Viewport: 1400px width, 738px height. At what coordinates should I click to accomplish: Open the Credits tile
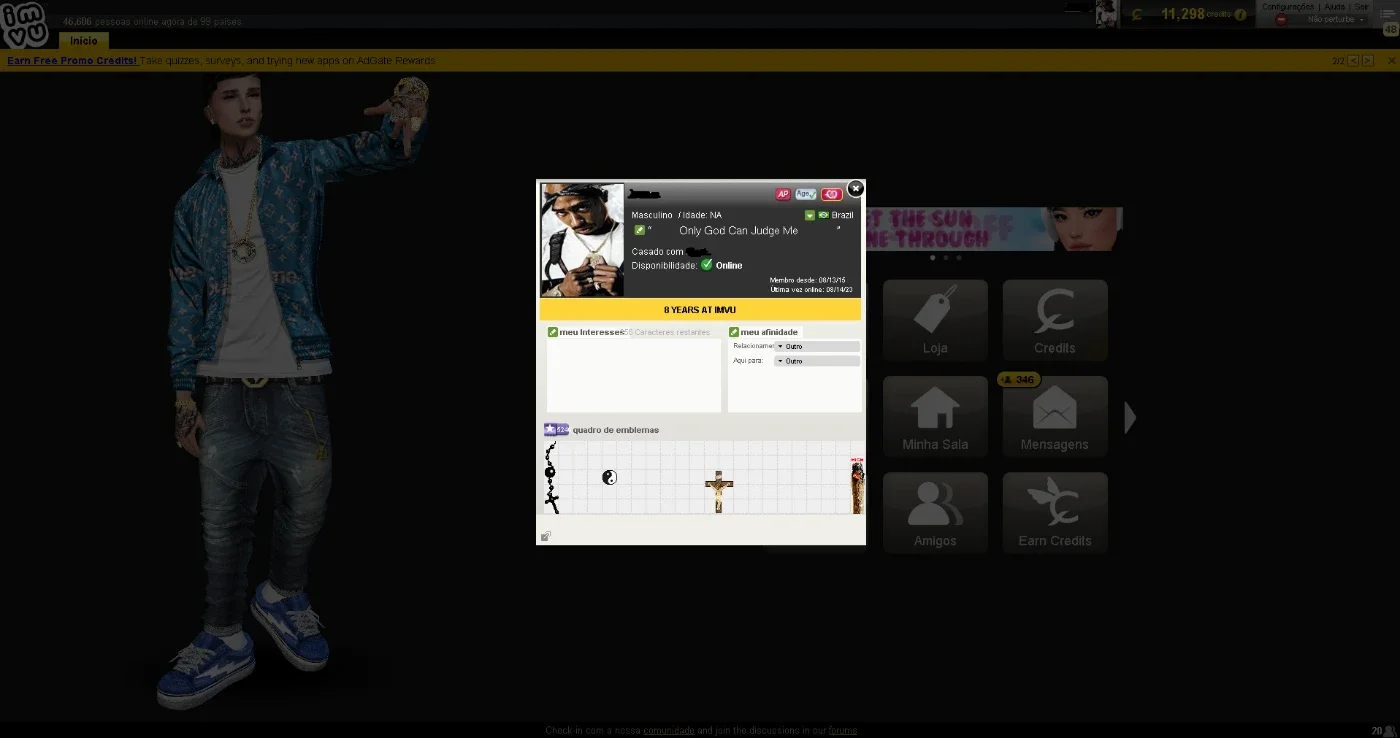(1055, 320)
